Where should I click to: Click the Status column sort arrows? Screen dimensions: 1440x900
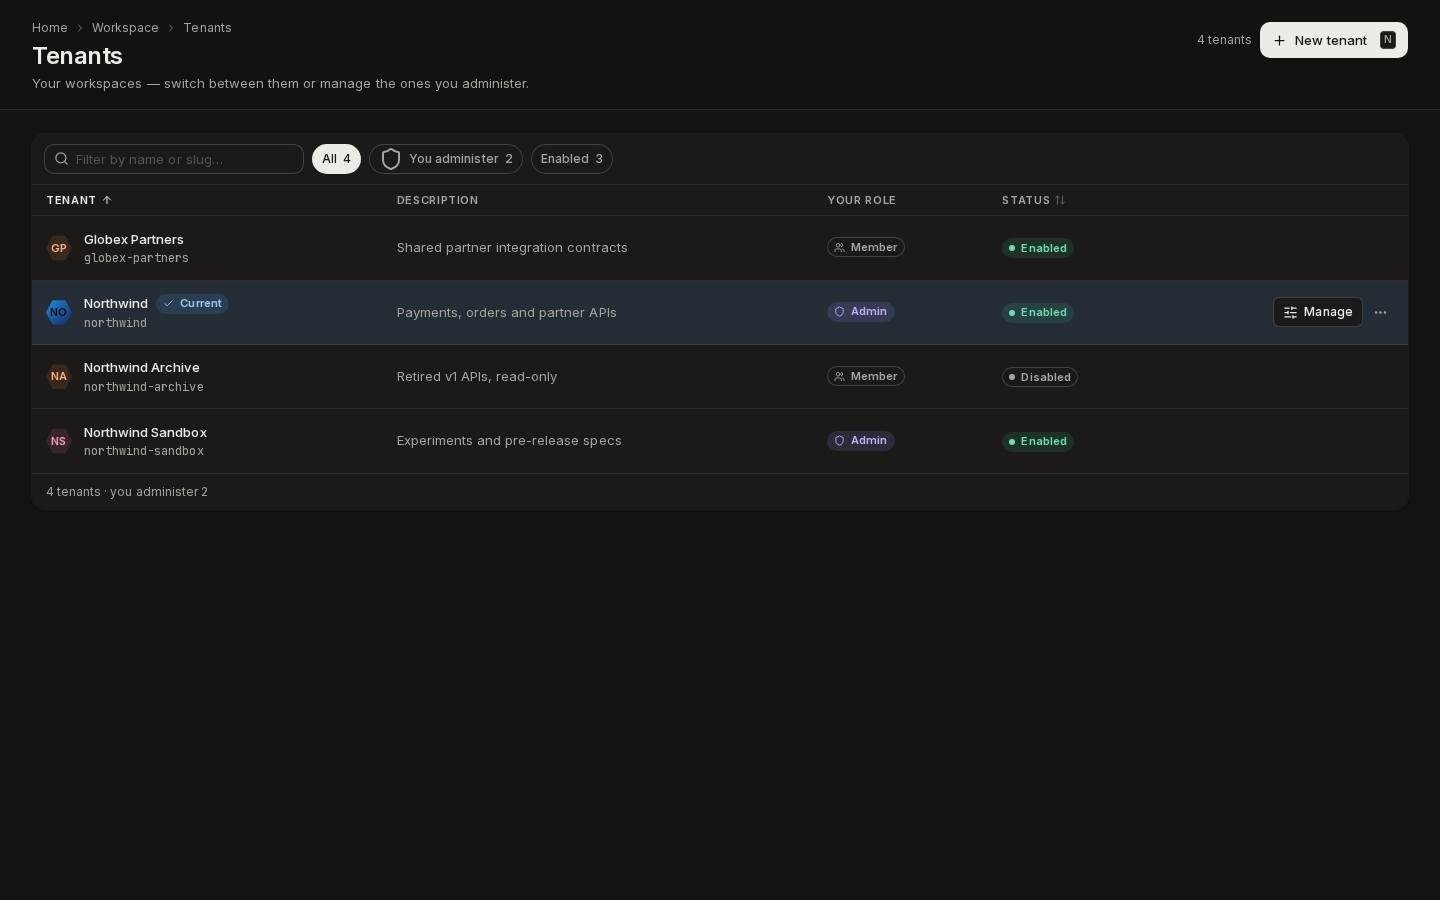[x=1060, y=200]
